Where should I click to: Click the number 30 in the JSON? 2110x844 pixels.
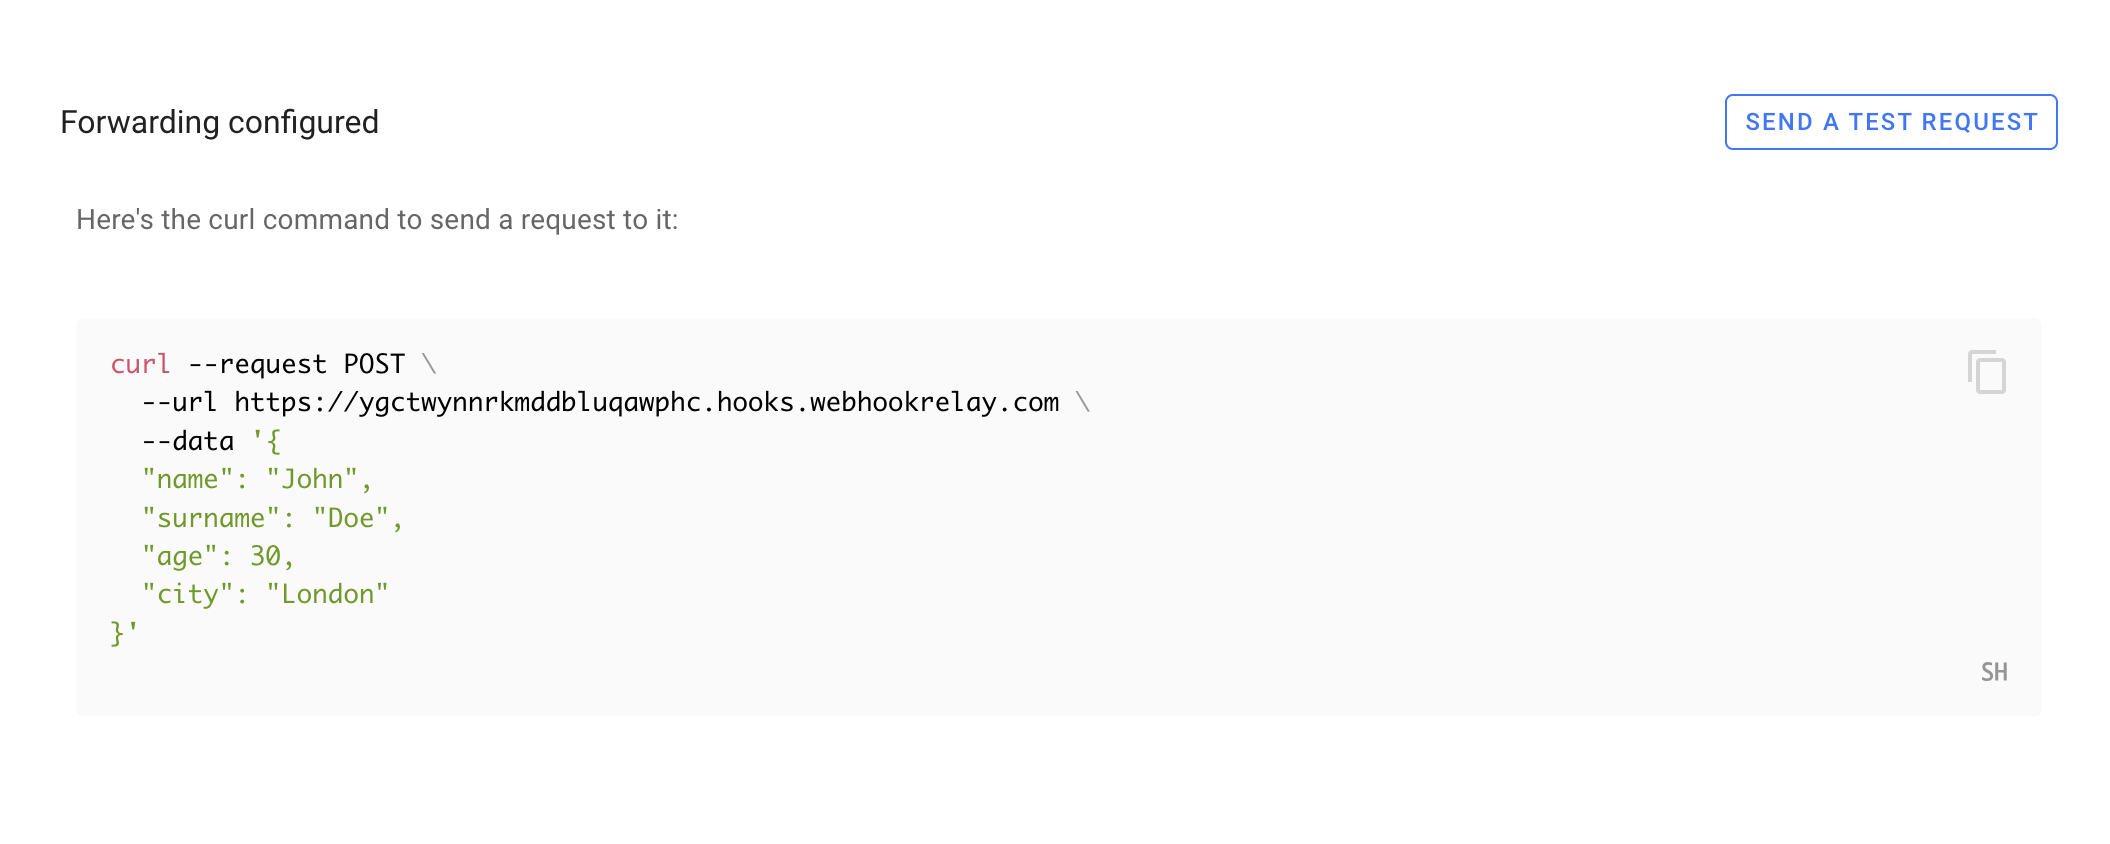[265, 556]
